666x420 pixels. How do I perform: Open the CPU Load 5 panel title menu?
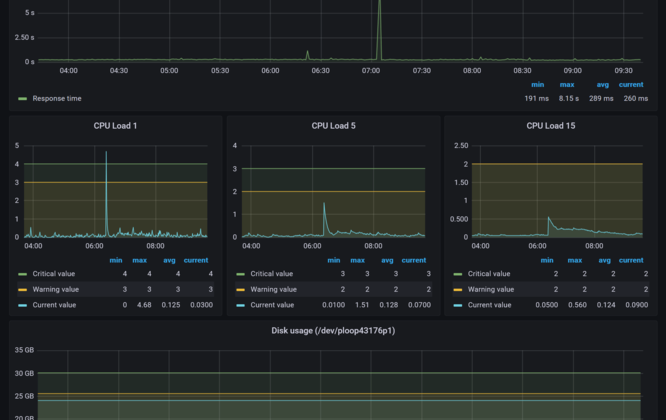332,126
